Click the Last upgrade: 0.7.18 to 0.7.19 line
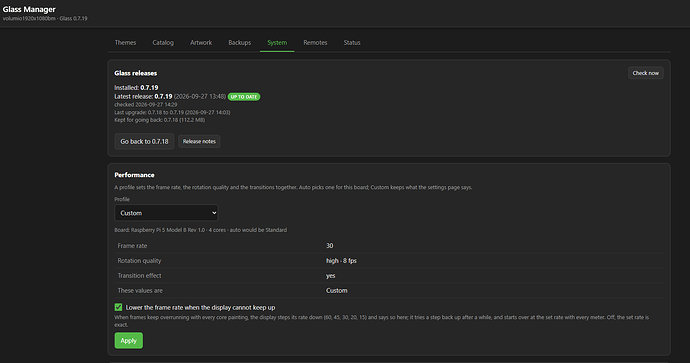Screen dimensions: 690x363 point(172,112)
